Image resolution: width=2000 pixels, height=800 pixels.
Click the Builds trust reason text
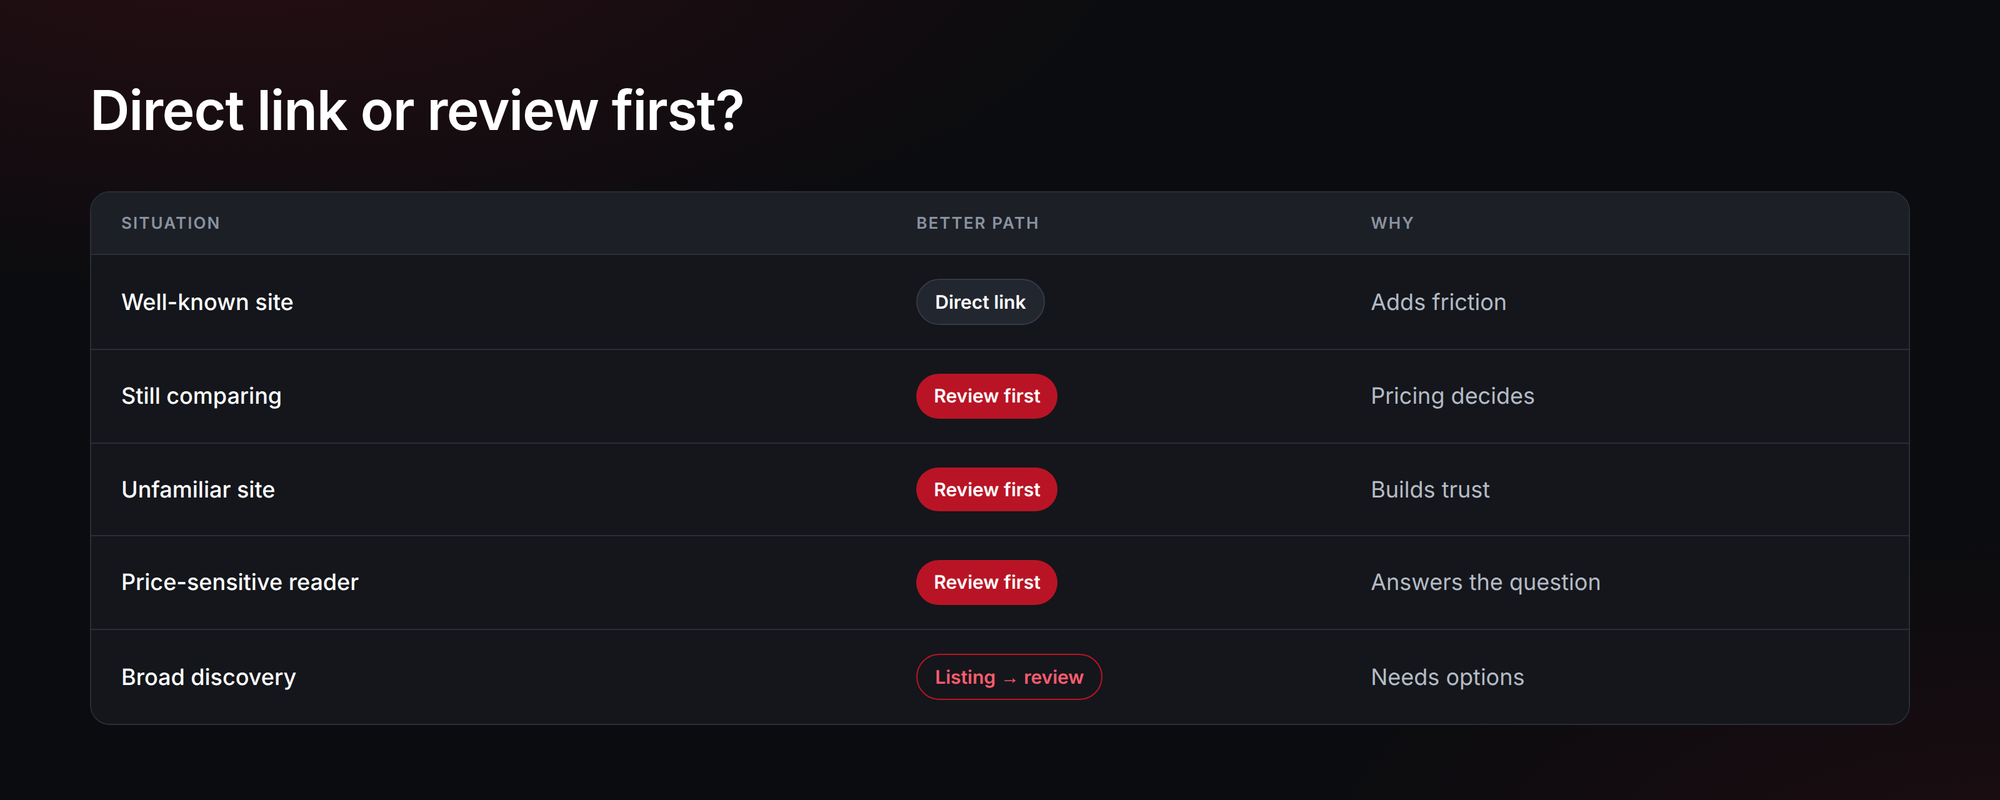click(x=1430, y=490)
